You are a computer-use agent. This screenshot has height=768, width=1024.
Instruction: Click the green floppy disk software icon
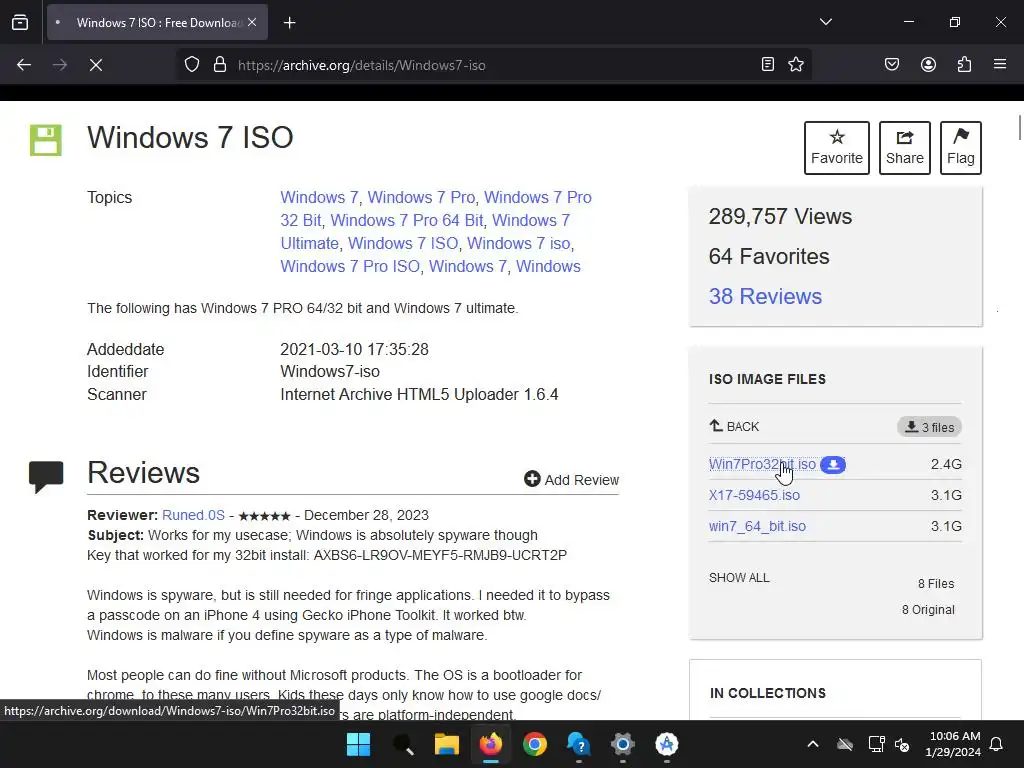click(46, 140)
